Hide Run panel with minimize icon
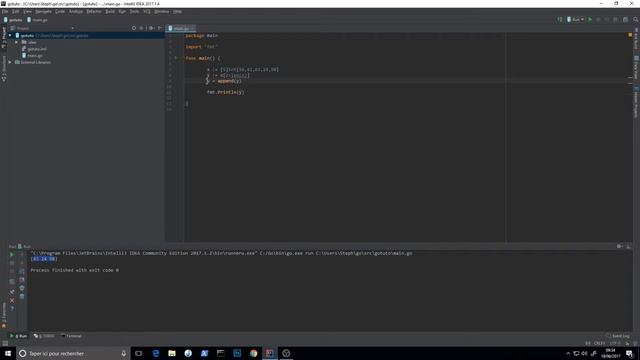 (x=629, y=246)
